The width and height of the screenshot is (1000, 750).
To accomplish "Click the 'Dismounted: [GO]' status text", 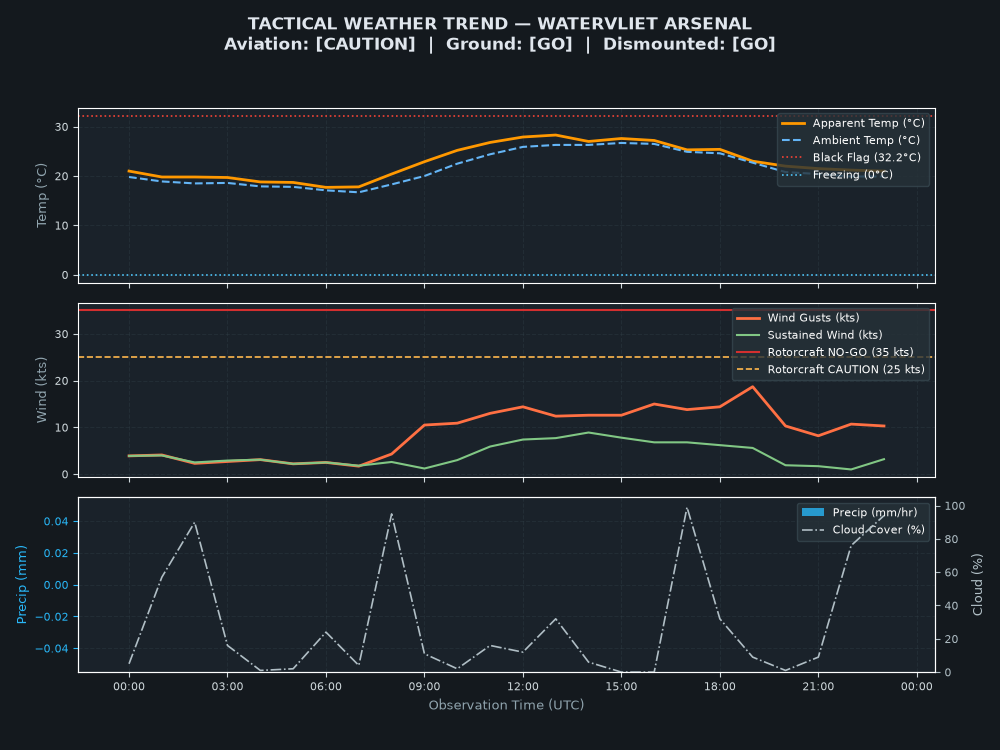I will click(x=689, y=44).
